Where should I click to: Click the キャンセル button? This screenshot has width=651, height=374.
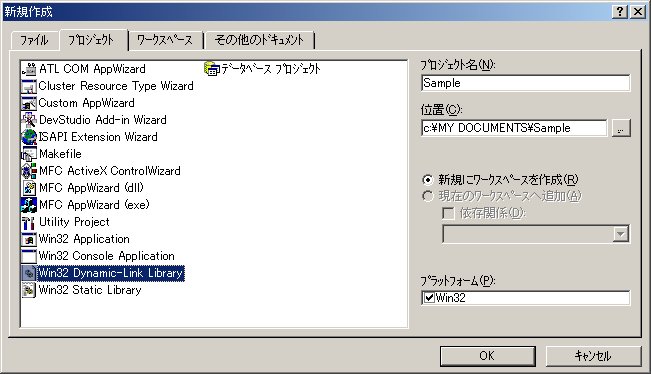593,356
